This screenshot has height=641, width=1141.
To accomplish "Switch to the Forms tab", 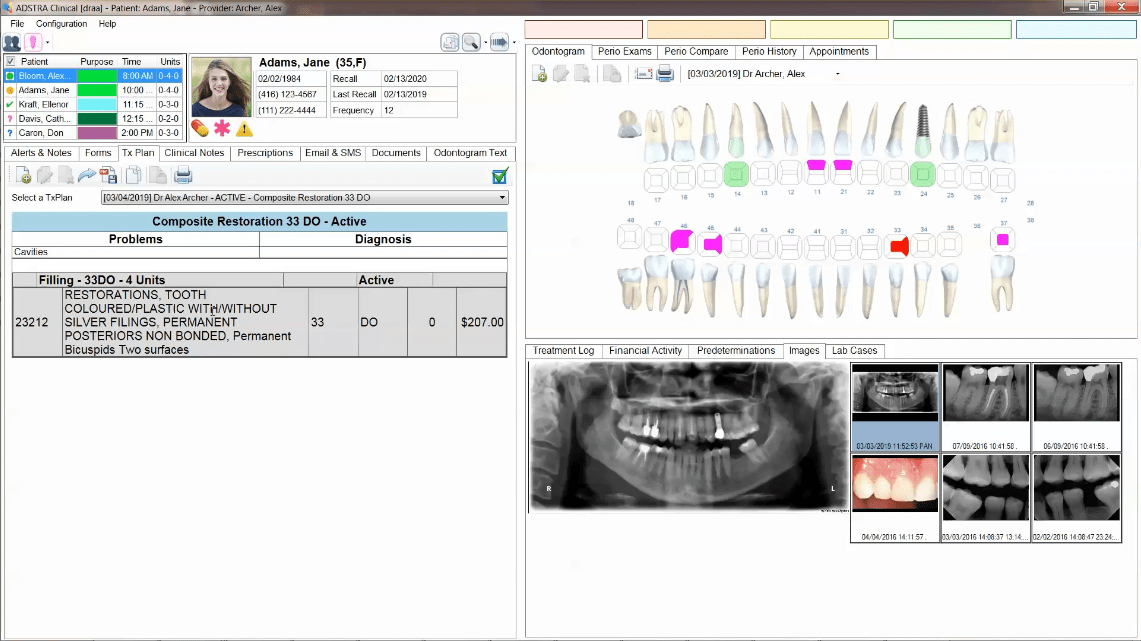I will [98, 153].
